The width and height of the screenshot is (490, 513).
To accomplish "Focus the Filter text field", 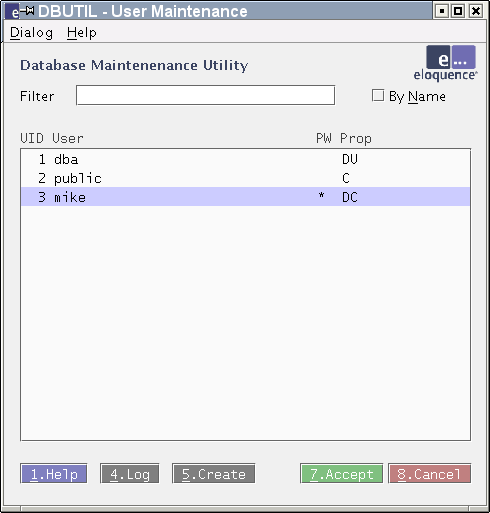I will coord(205,95).
